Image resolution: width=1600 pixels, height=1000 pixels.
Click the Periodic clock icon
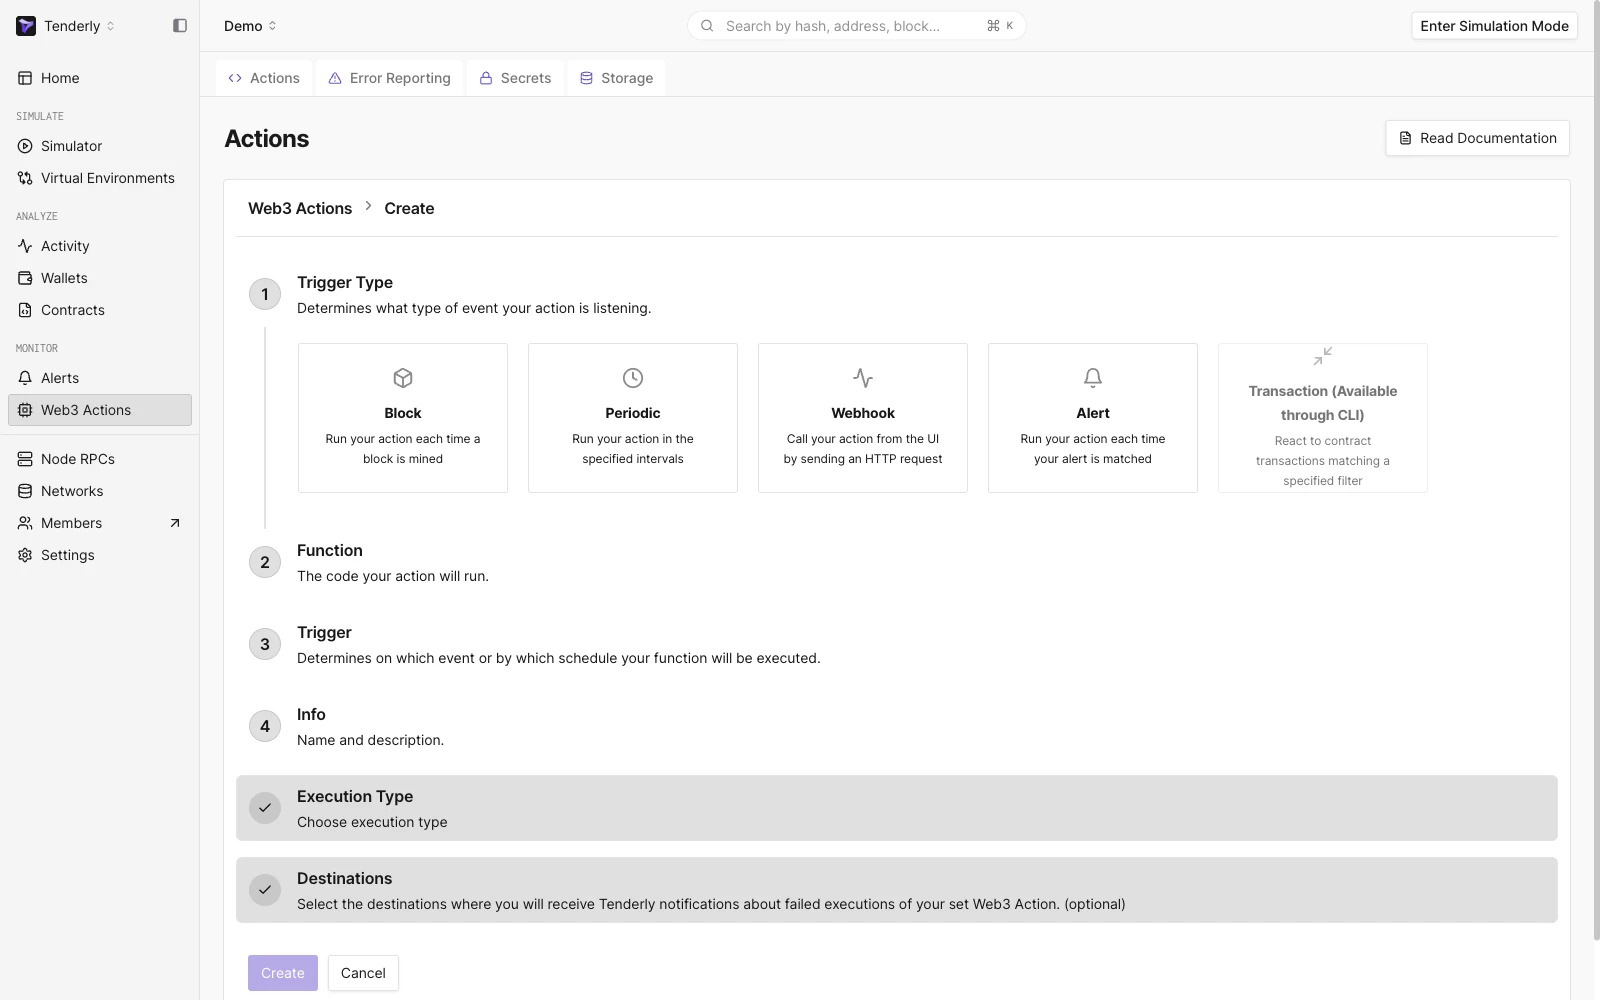coord(633,378)
